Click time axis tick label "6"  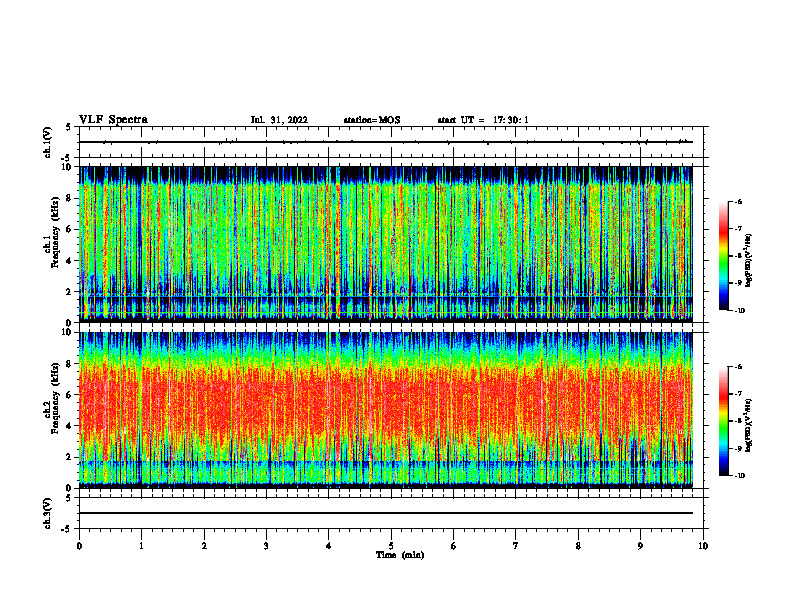(454, 546)
